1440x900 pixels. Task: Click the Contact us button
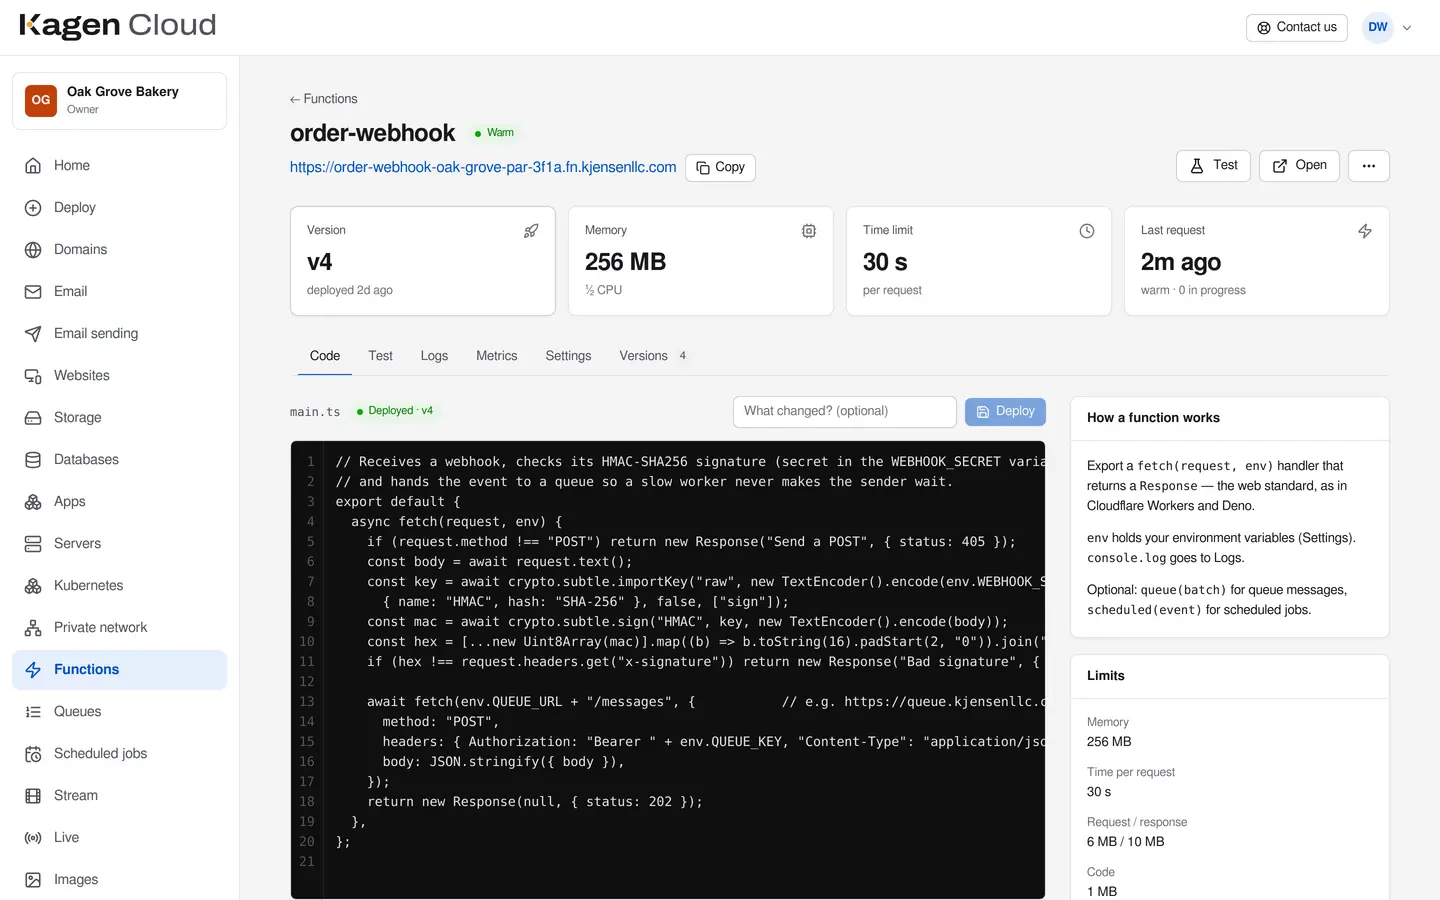(x=1297, y=27)
